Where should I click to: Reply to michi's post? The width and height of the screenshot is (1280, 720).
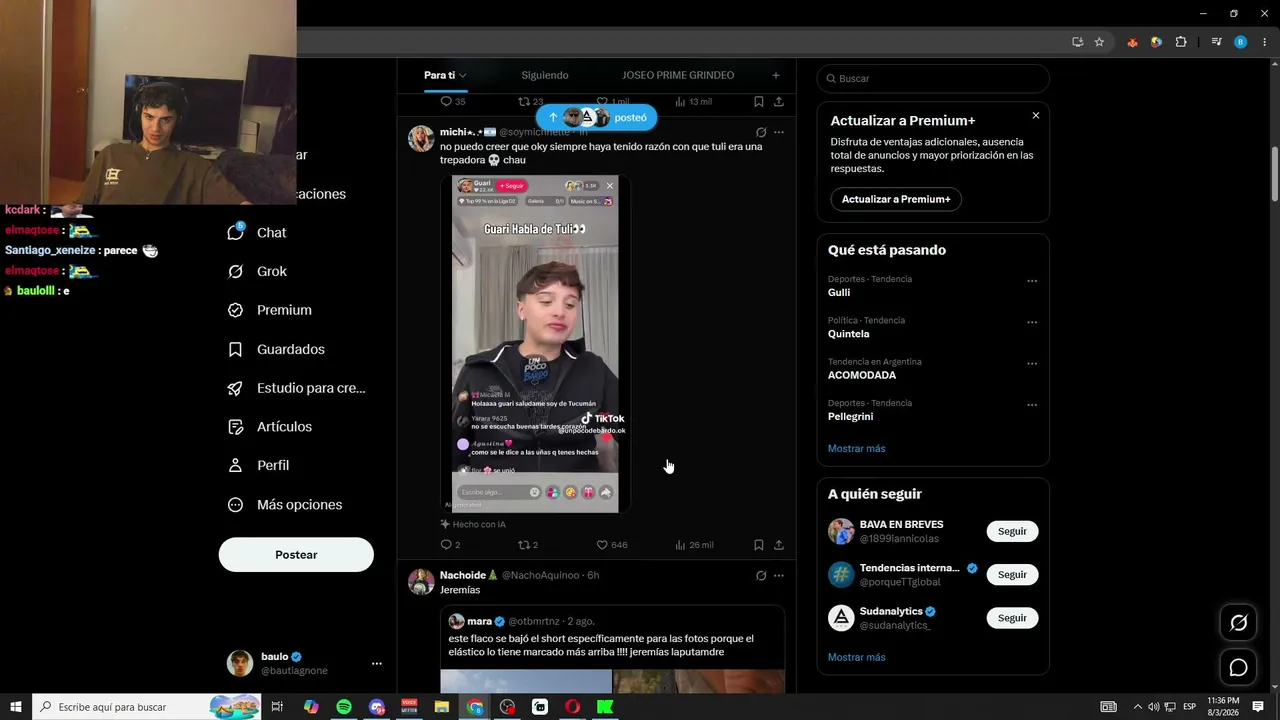(450, 545)
